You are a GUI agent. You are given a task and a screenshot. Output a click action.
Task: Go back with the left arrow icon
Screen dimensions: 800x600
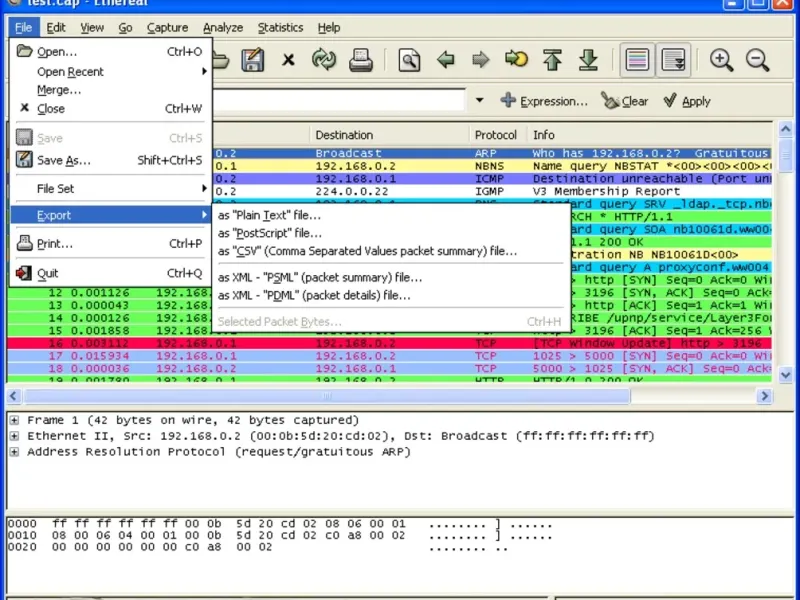446,60
